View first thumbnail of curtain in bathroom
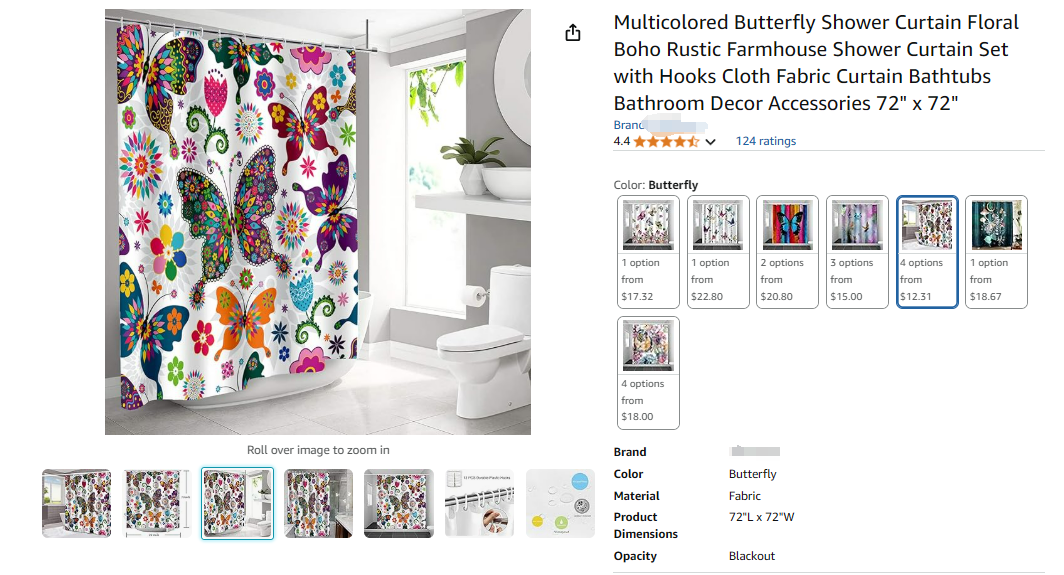Image resolution: width=1064 pixels, height=575 pixels. 77,504
